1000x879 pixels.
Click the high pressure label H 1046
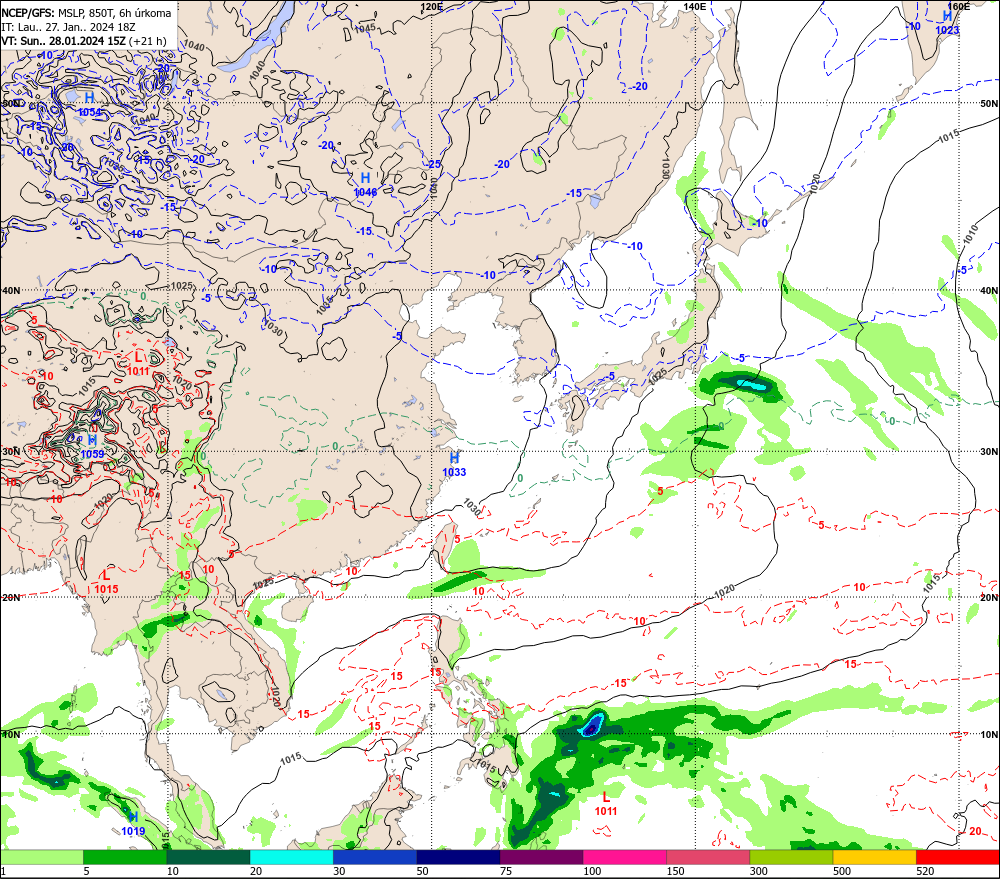[365, 184]
